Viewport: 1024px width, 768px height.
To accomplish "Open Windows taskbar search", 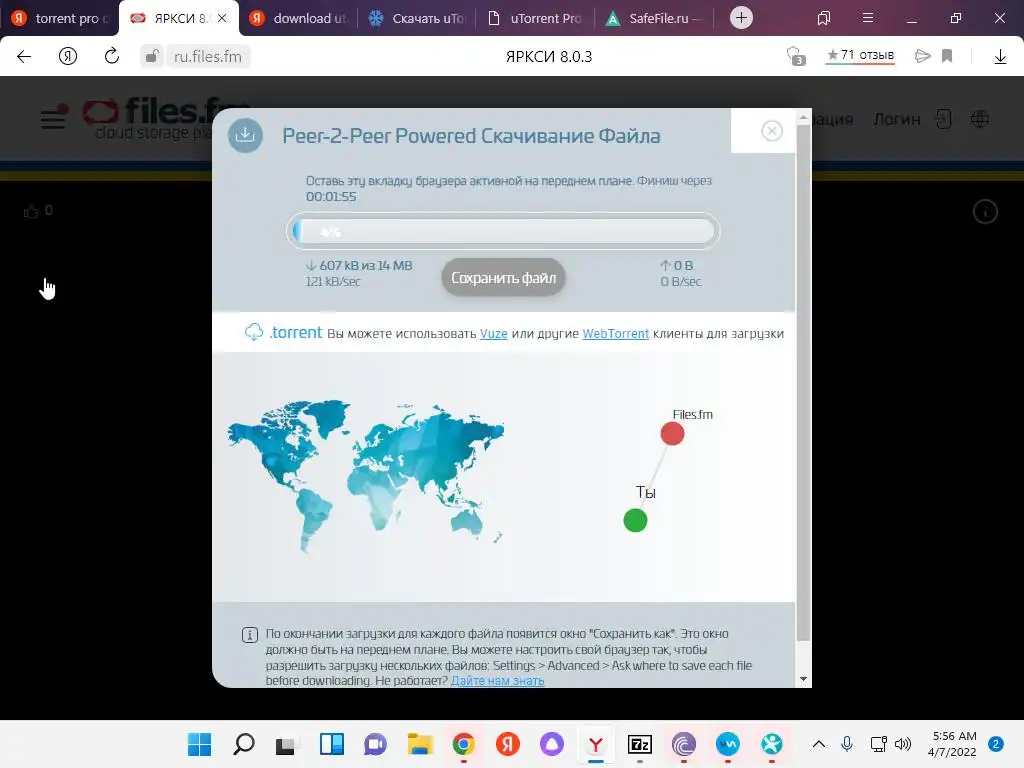I will [244, 744].
